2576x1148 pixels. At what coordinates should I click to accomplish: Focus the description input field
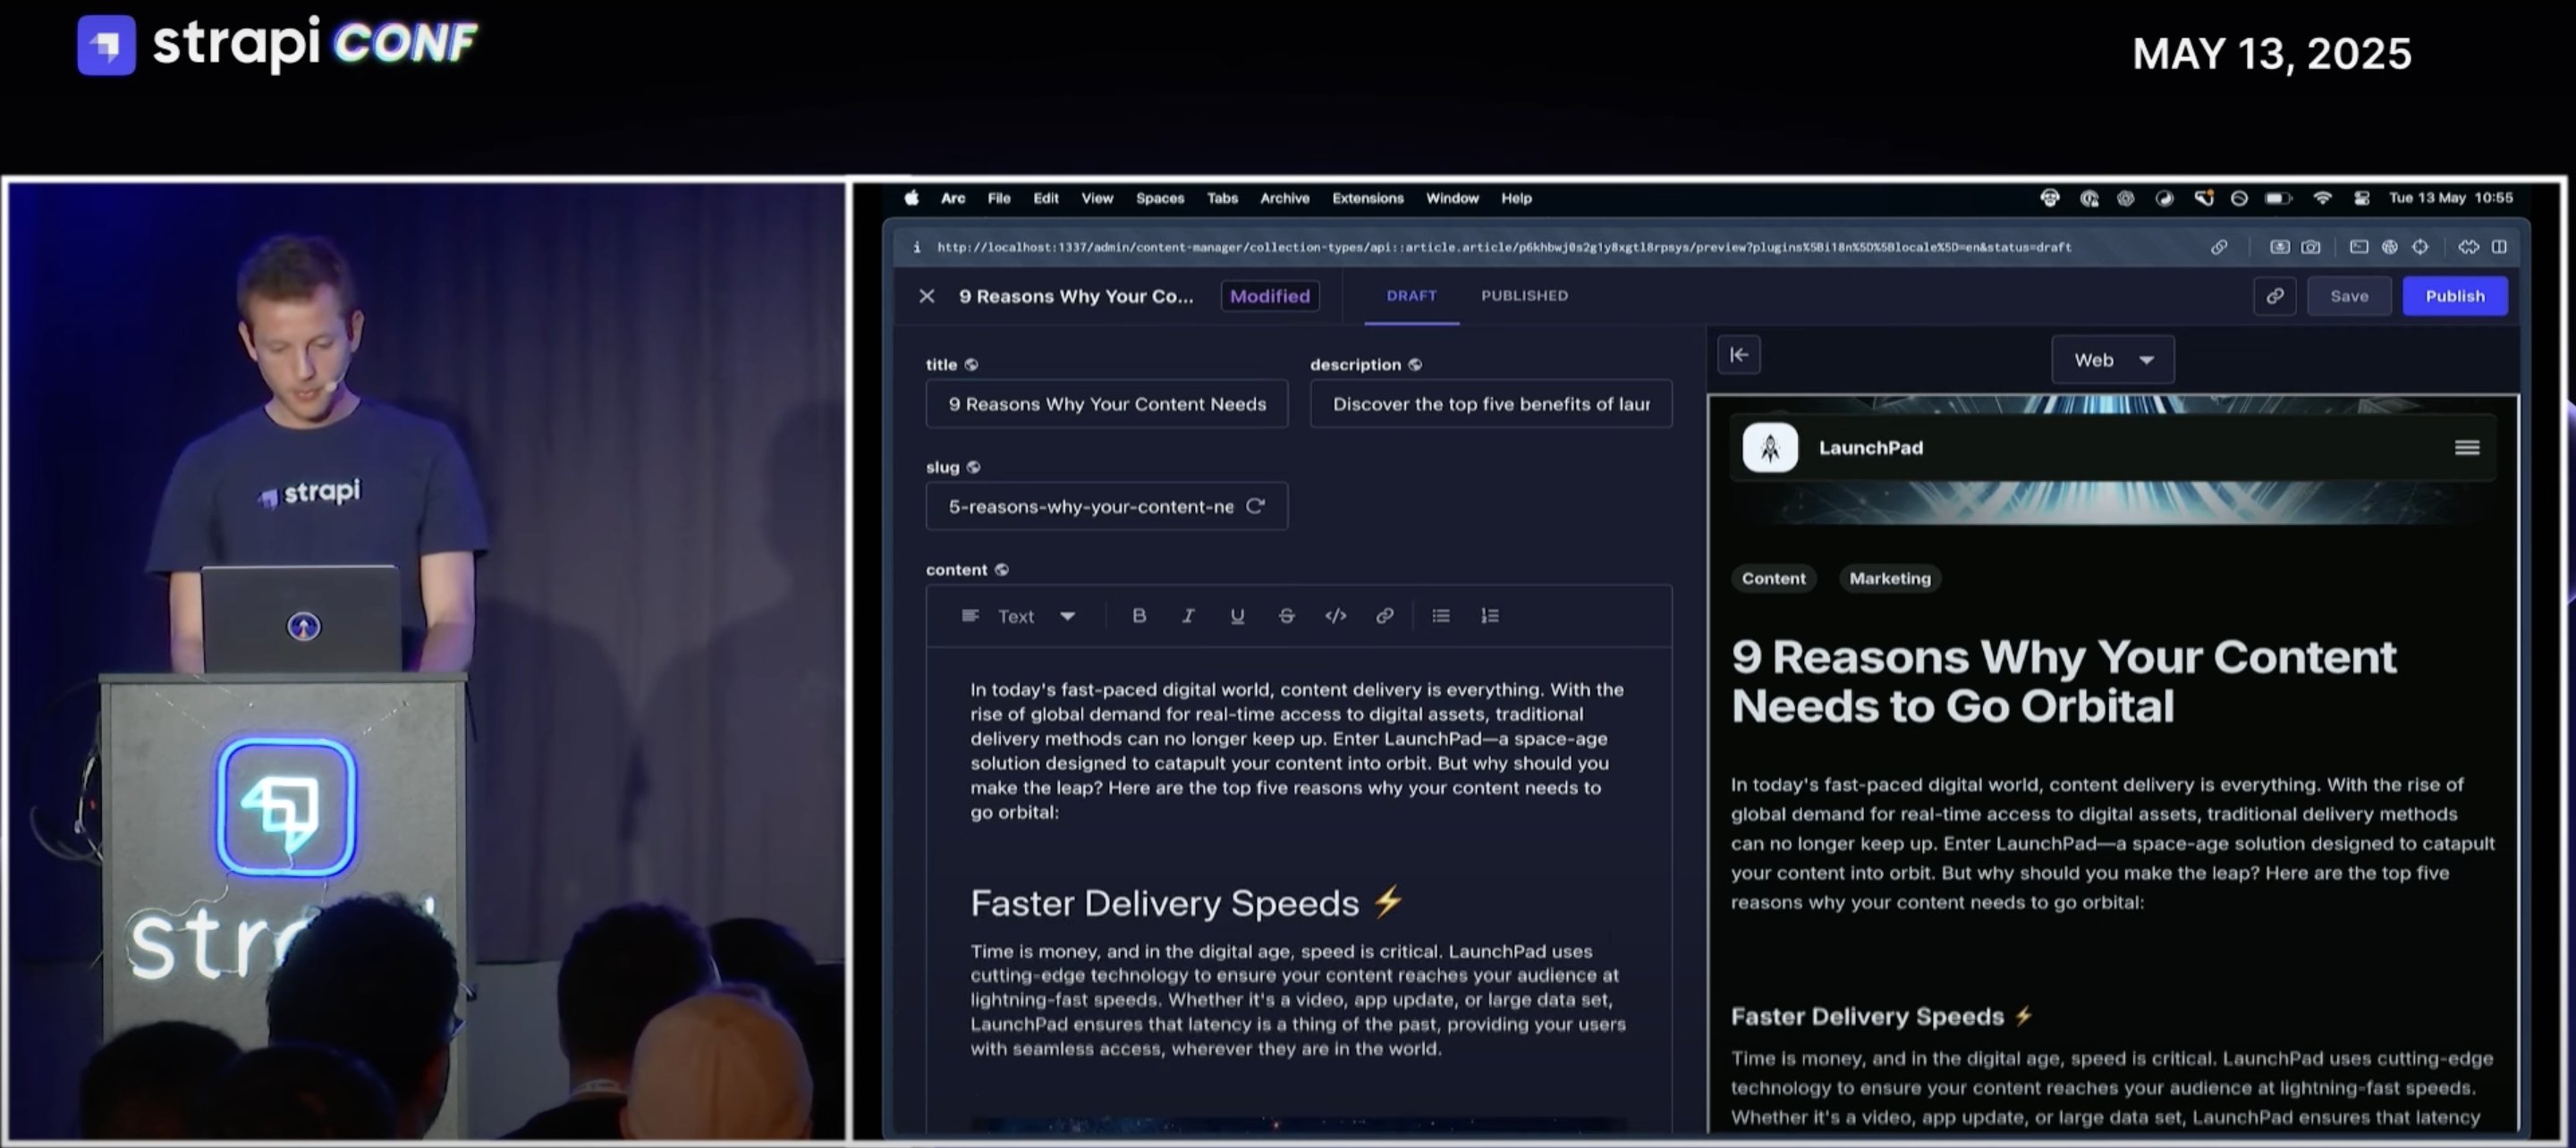click(x=1491, y=404)
